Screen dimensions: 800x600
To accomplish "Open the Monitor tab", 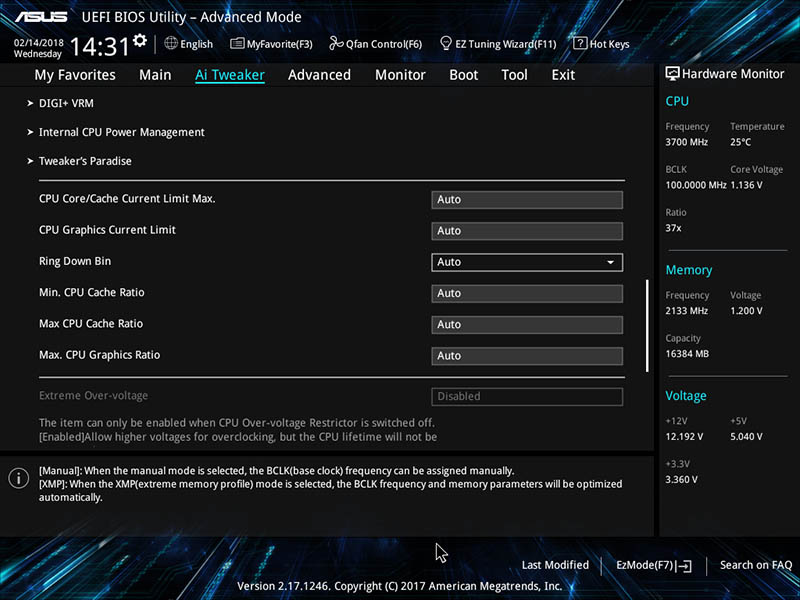I will tap(400, 75).
